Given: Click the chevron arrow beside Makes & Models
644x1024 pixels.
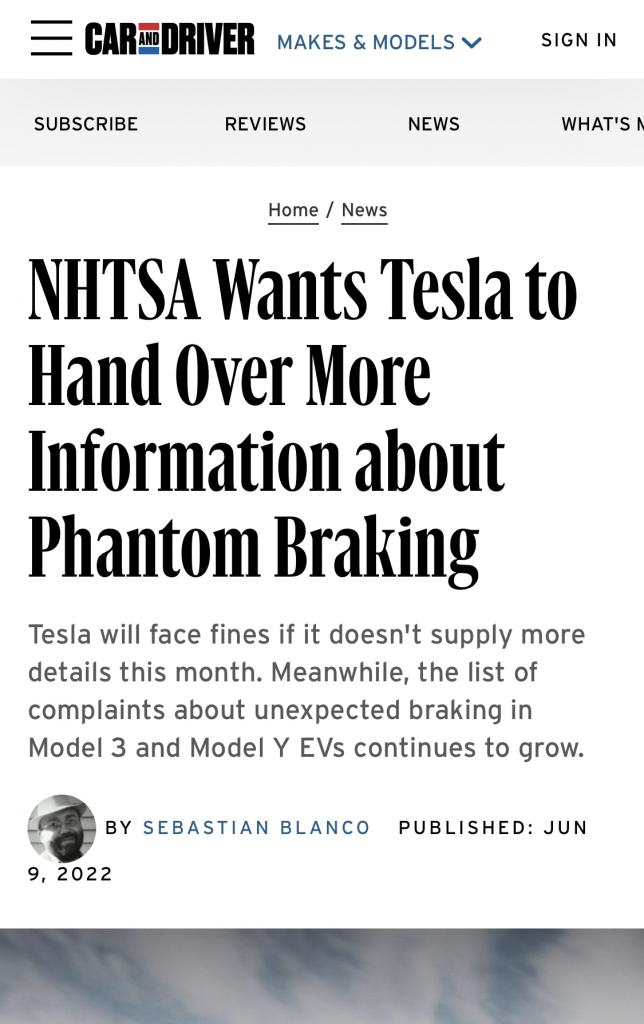Looking at the screenshot, I should pyautogui.click(x=472, y=43).
